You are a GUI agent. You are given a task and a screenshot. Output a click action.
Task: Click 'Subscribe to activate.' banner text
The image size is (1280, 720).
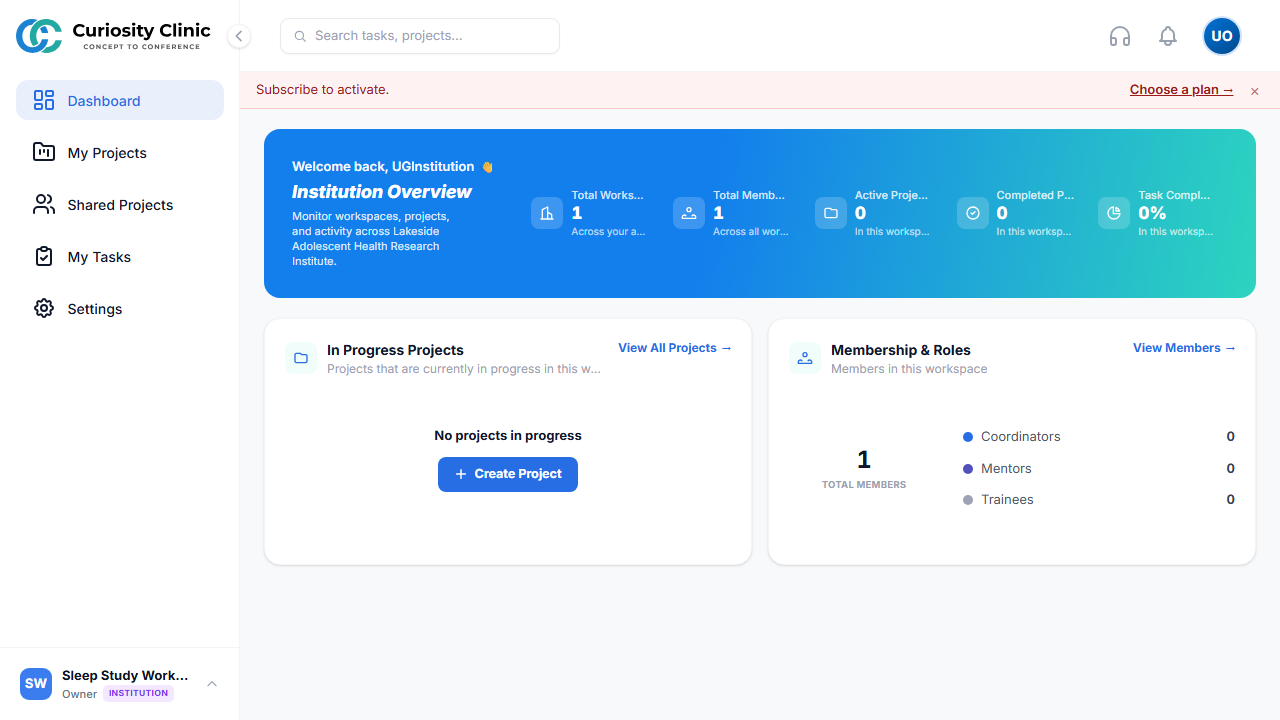(x=322, y=90)
